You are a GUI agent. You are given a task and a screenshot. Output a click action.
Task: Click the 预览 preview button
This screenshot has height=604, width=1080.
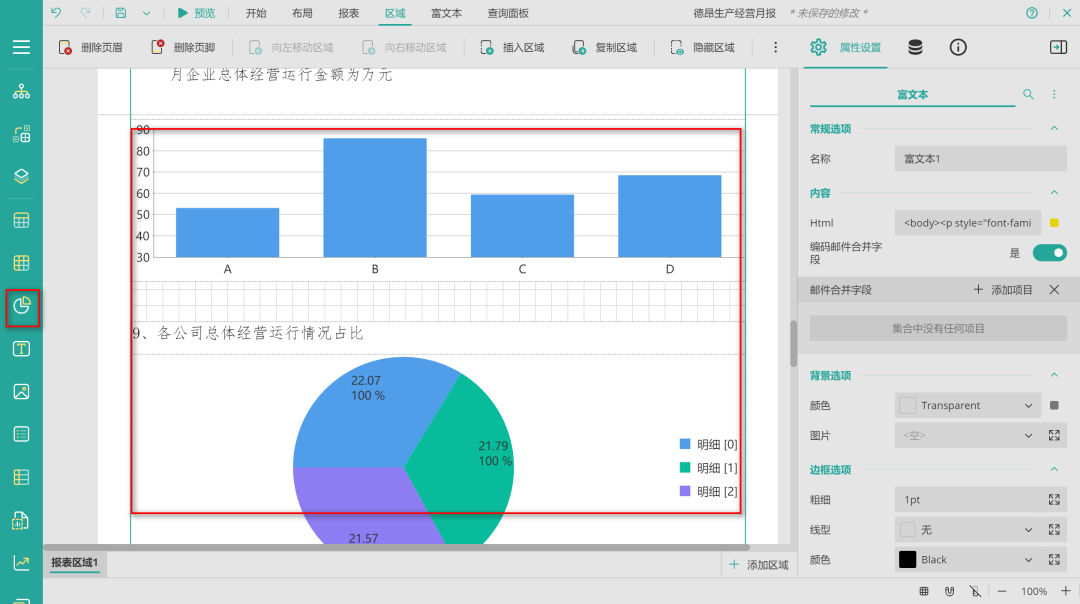coord(196,13)
